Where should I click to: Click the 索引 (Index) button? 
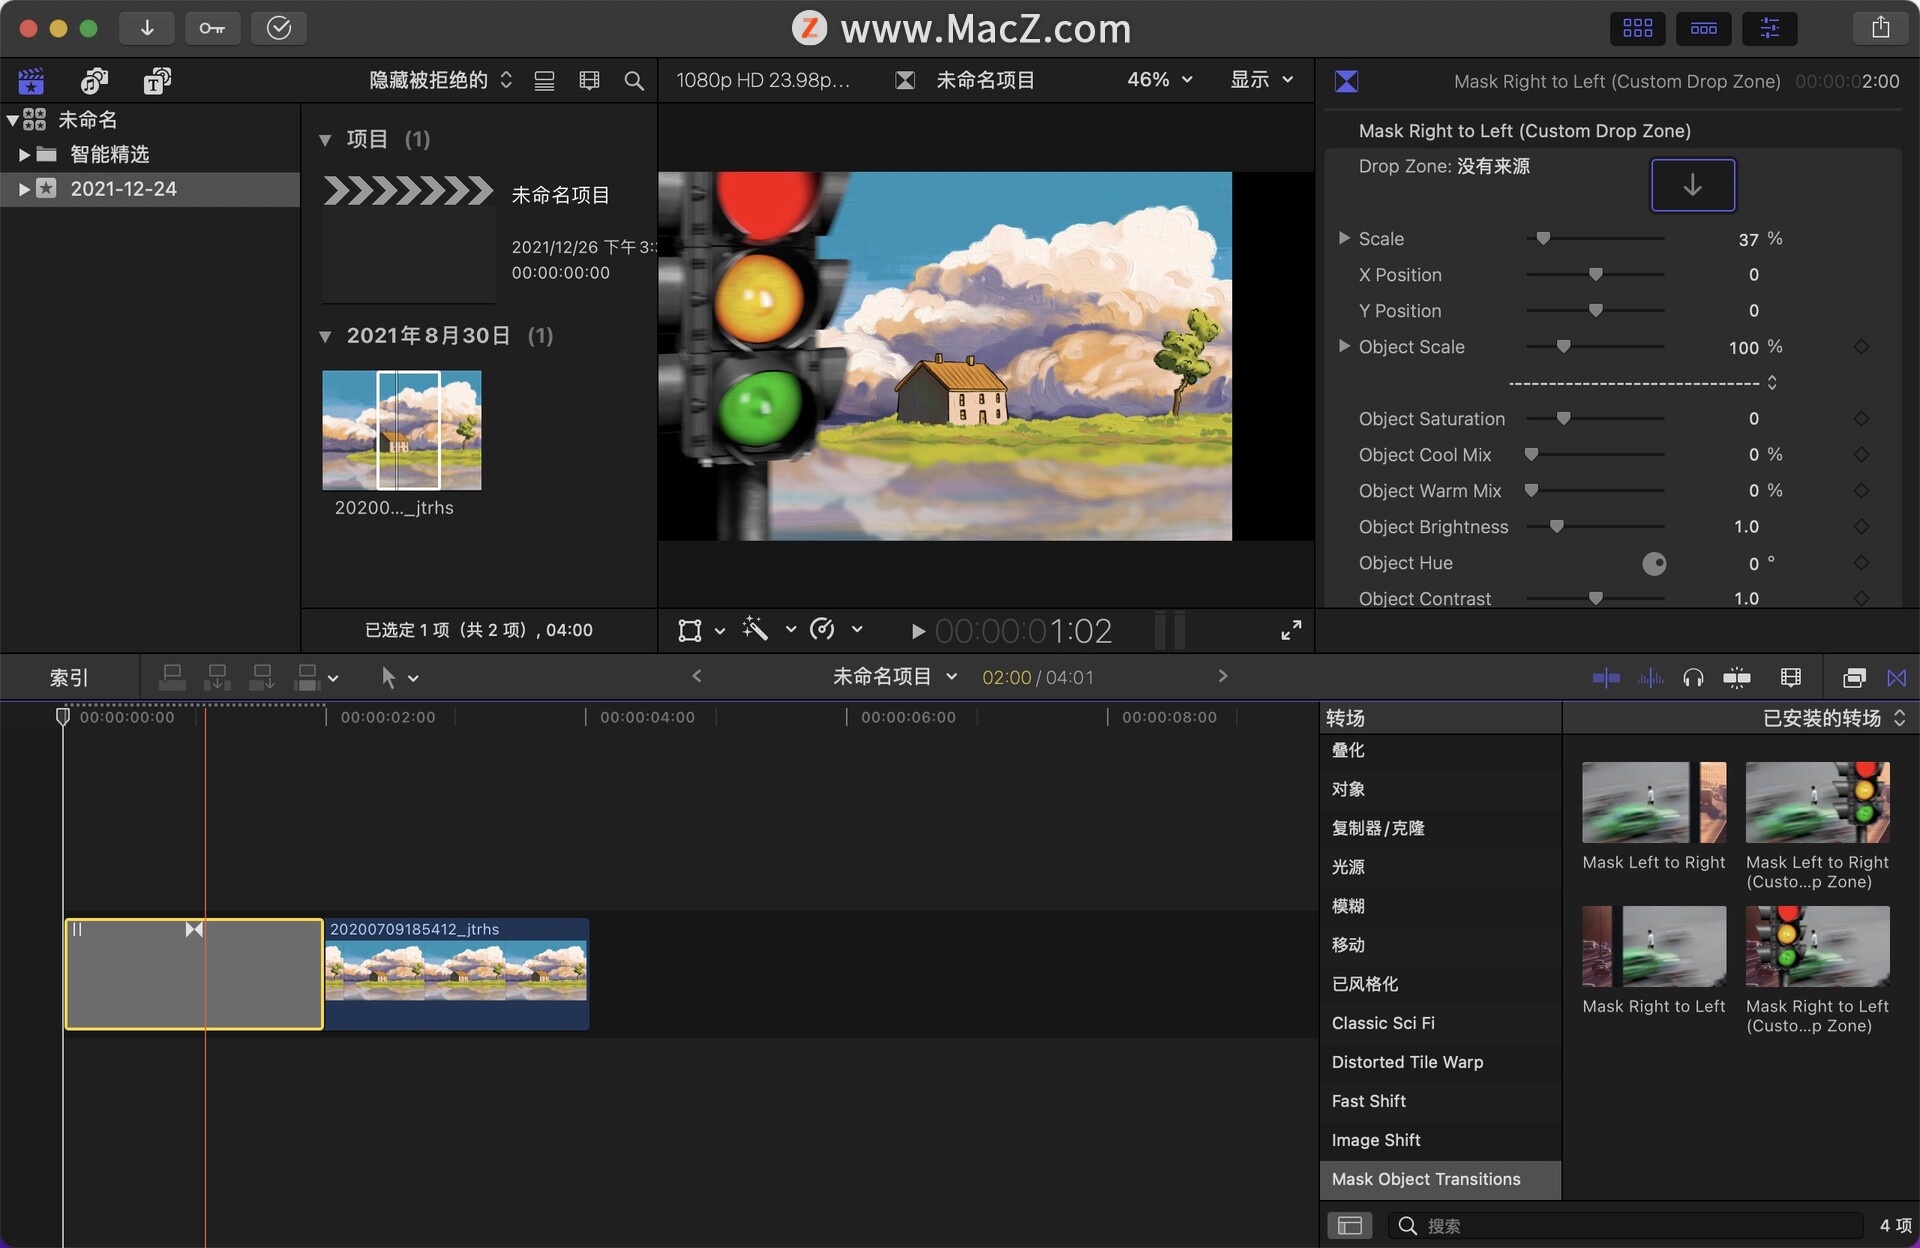pos(68,677)
